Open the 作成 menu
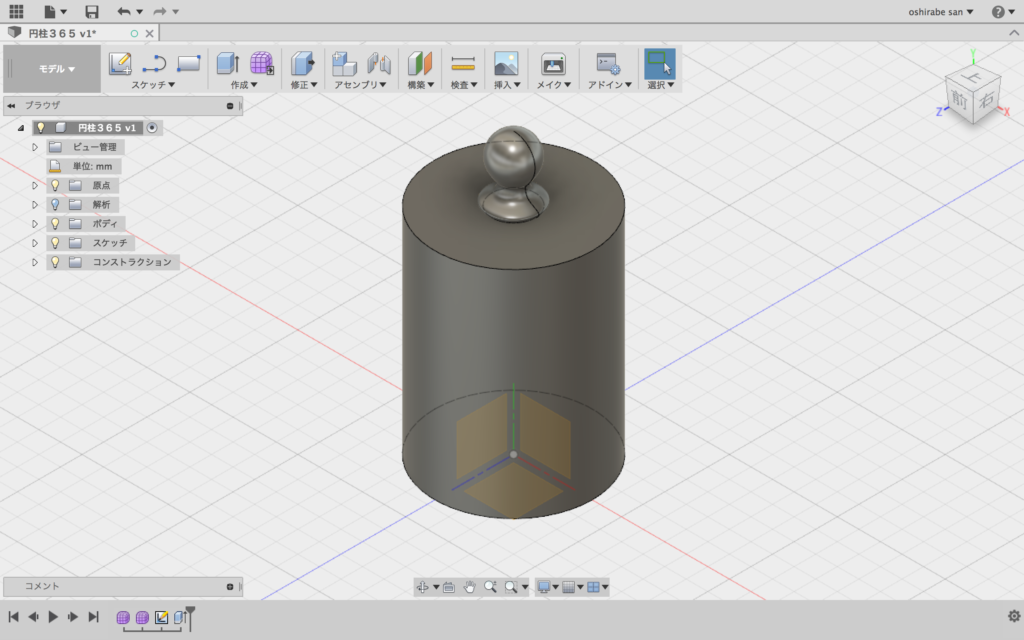Image resolution: width=1024 pixels, height=640 pixels. pos(244,85)
